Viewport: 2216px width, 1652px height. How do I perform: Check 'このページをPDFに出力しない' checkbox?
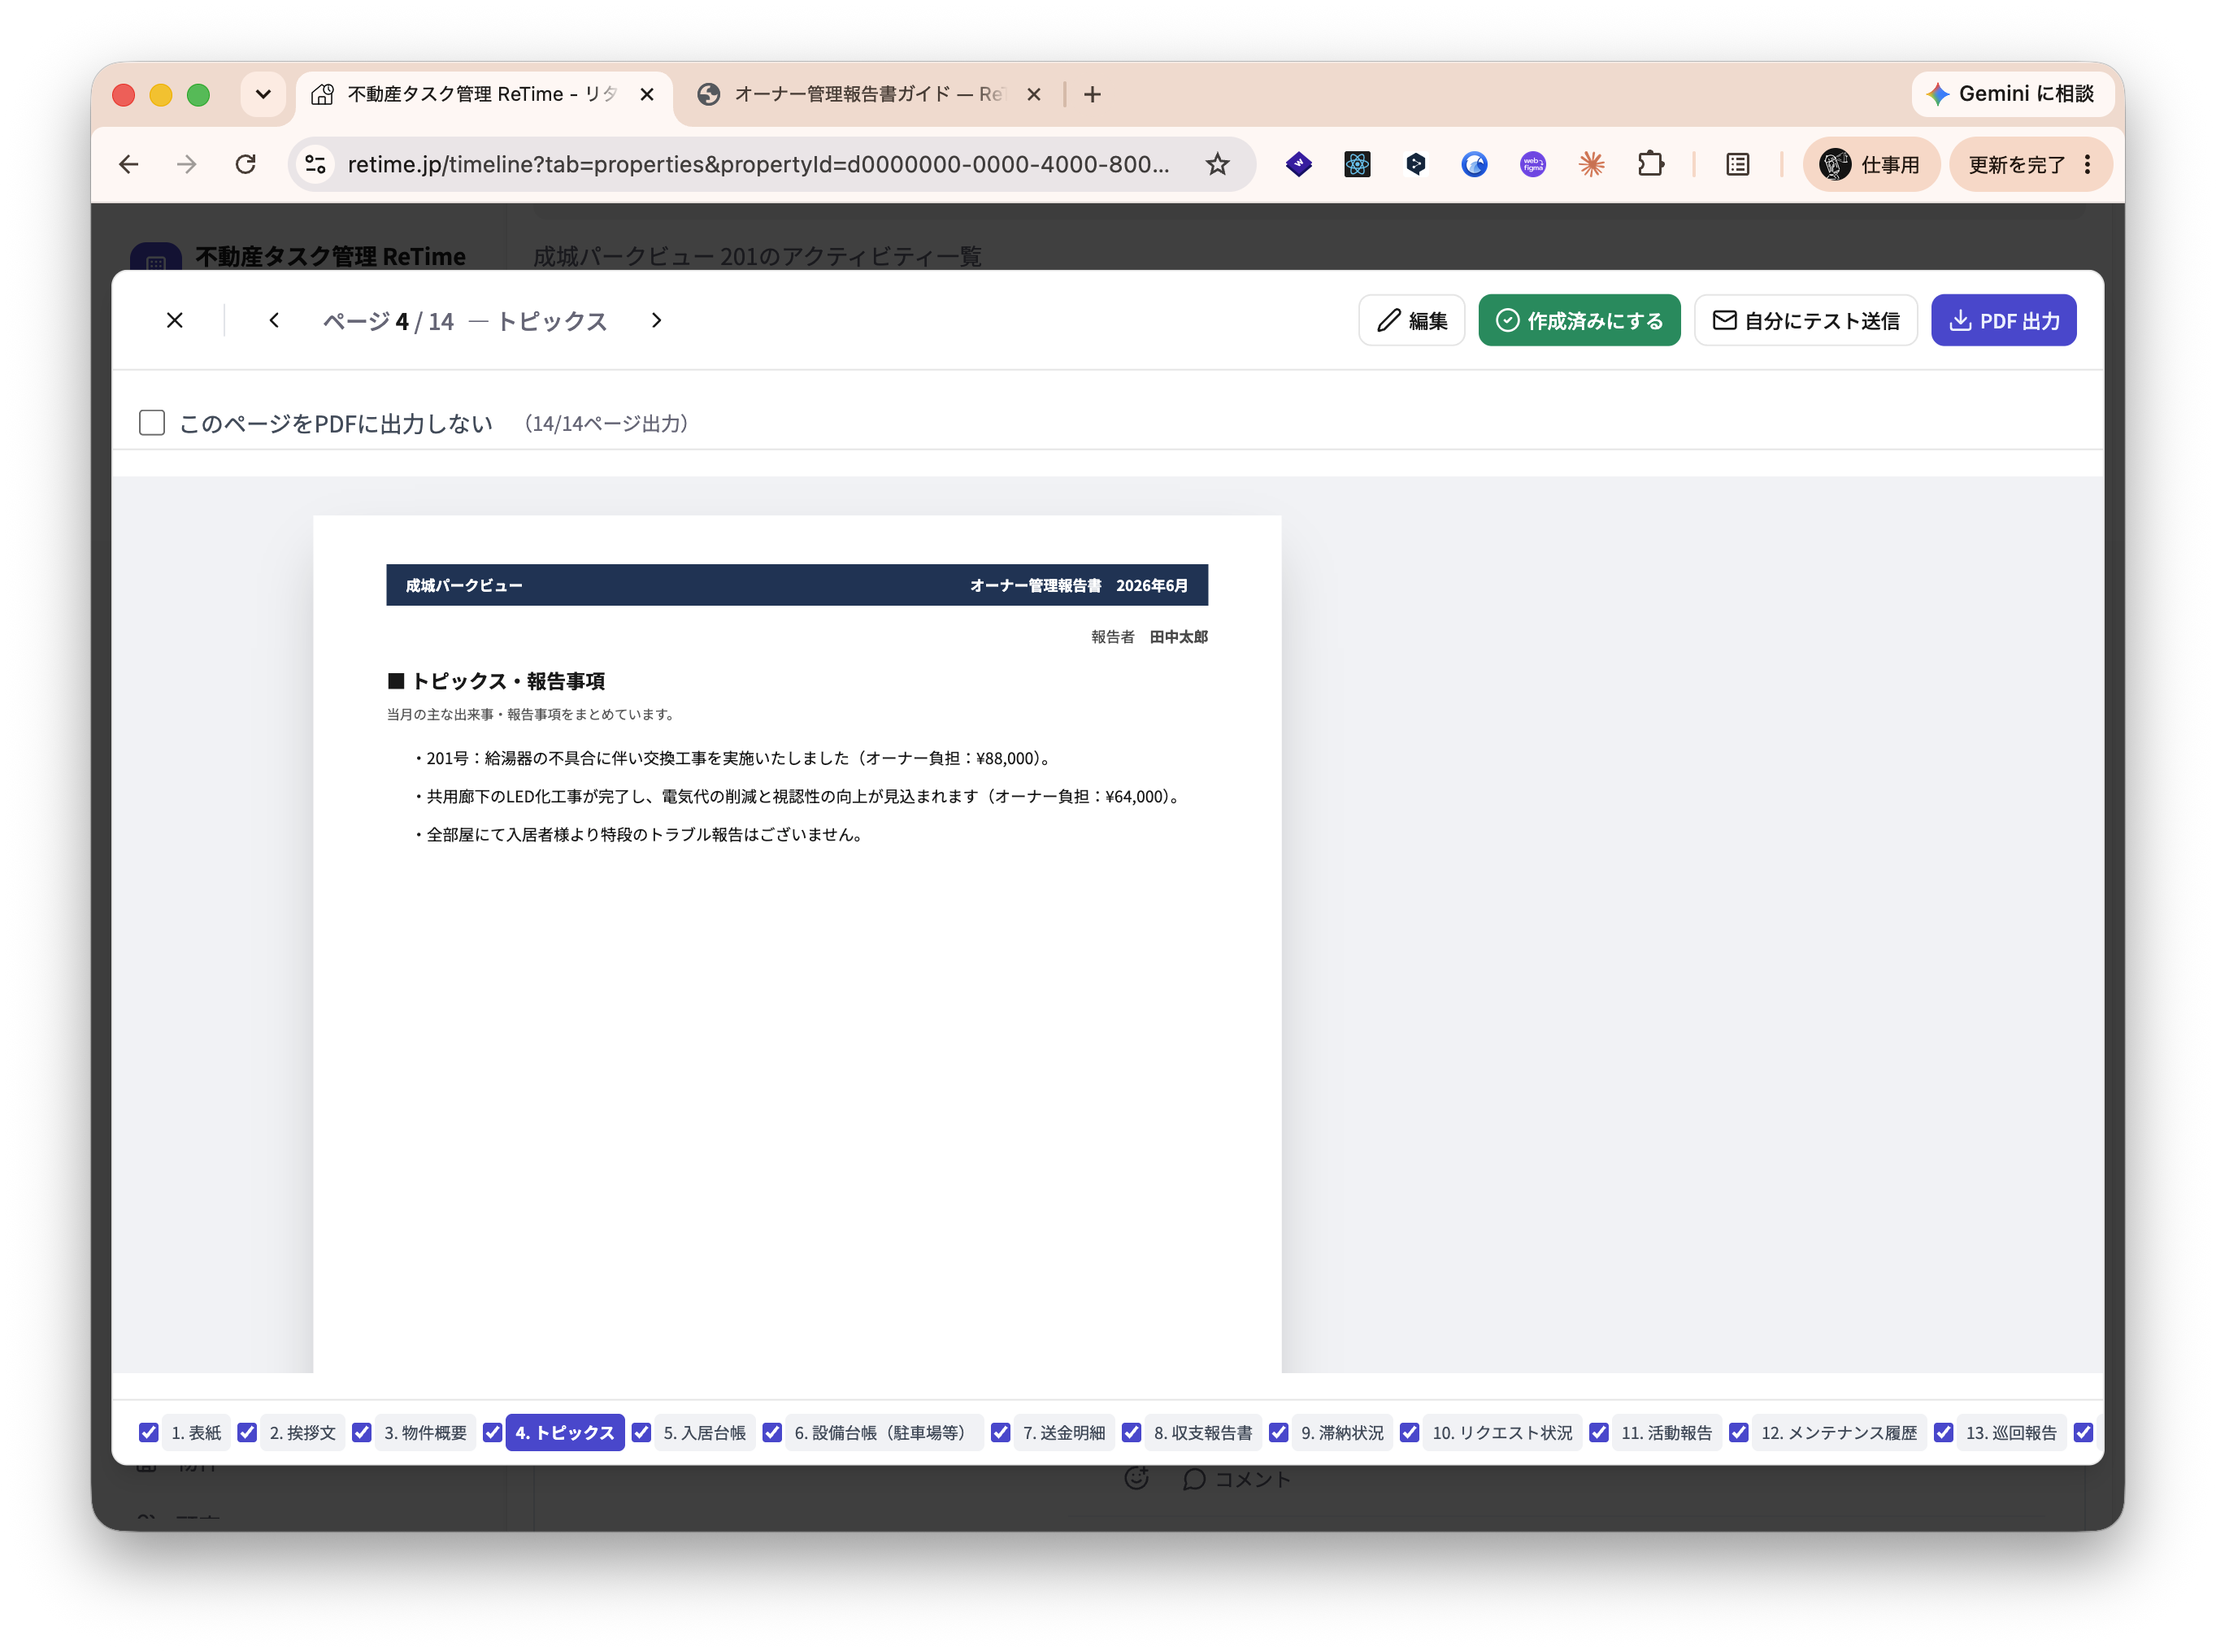point(152,423)
